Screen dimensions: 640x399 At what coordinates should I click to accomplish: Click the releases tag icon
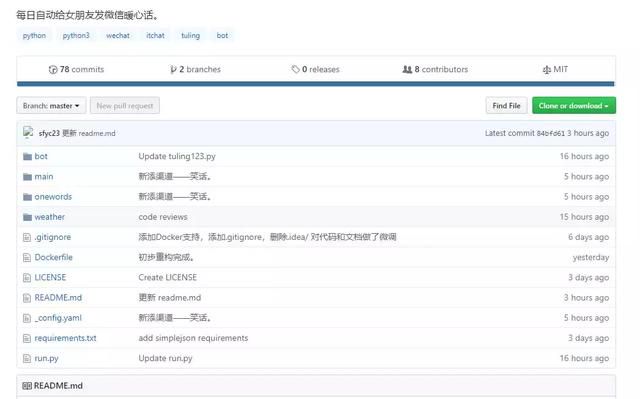(x=295, y=69)
